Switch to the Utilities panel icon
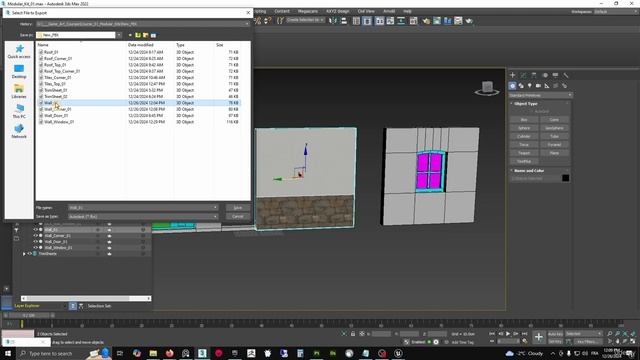The height and width of the screenshot is (360, 640). coord(566,75)
